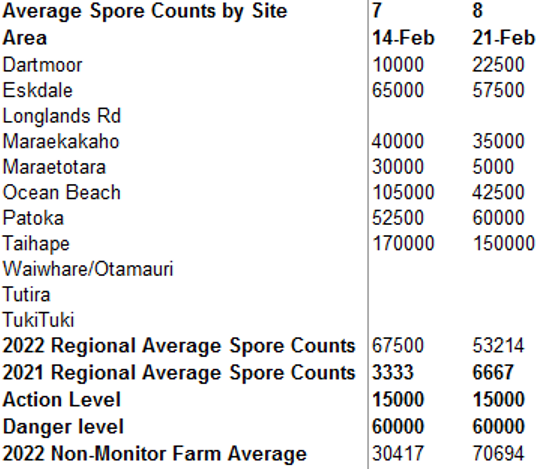Click the empty Tutira 21-Feb cell
The width and height of the screenshot is (547, 469).
click(x=508, y=295)
